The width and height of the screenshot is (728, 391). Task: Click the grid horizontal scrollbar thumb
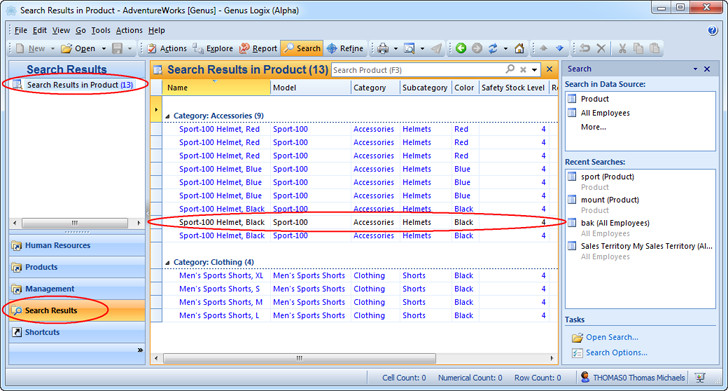(x=299, y=358)
